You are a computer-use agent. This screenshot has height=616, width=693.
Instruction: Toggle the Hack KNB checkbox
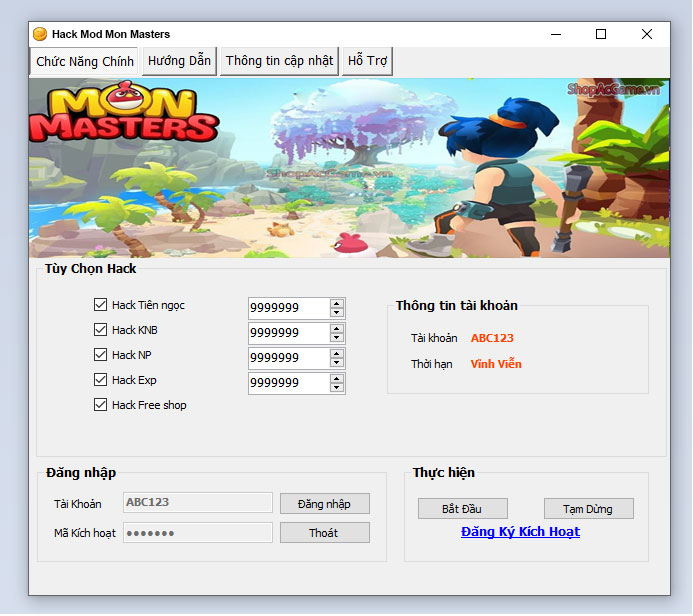[100, 330]
